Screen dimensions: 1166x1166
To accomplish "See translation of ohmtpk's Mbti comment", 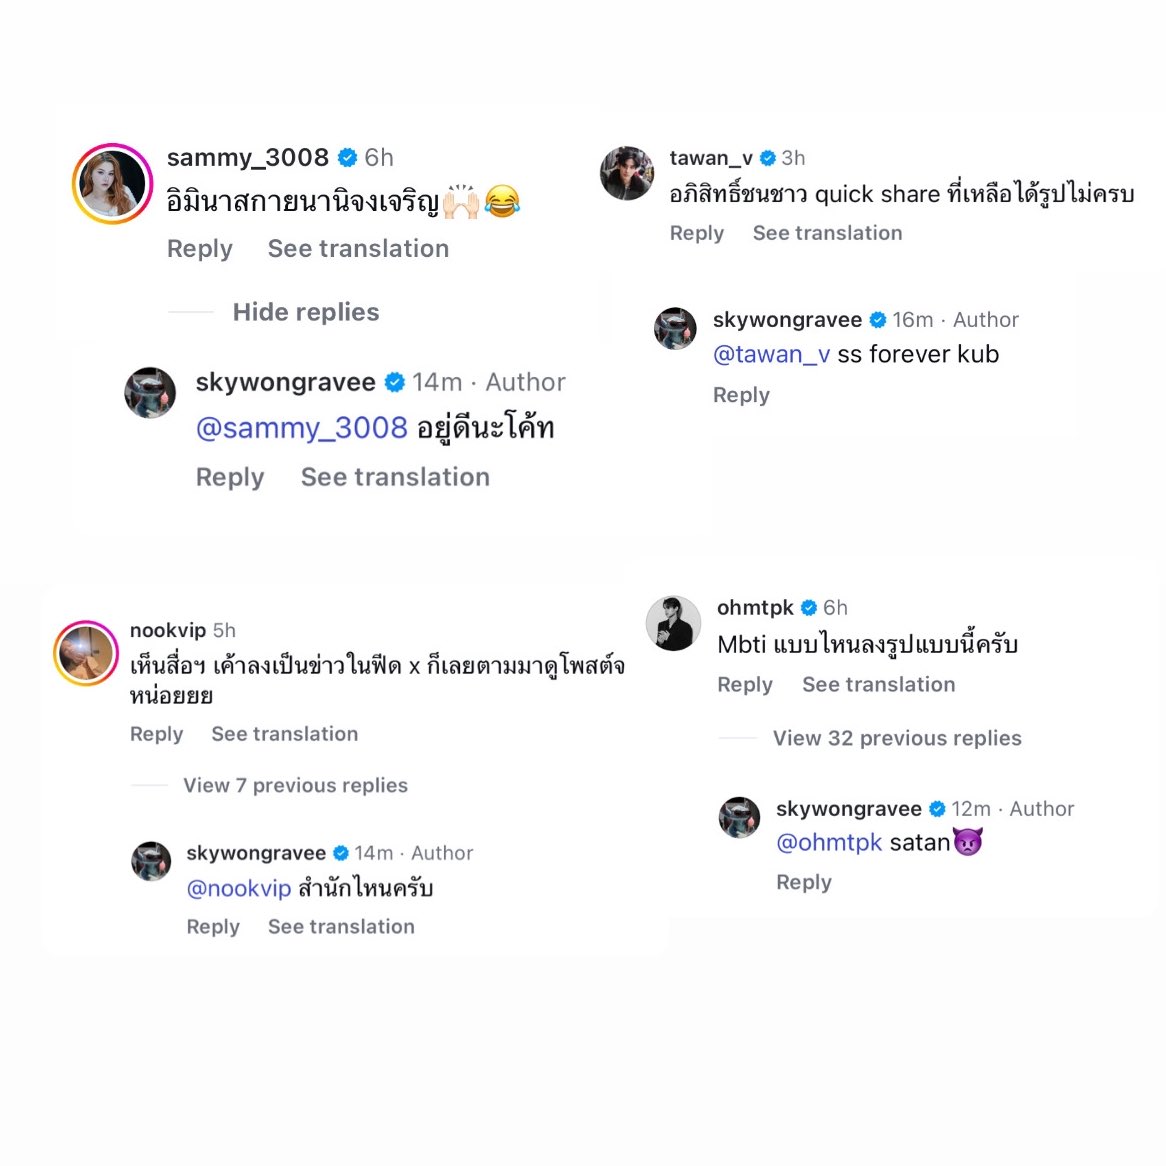I will pos(878,684).
